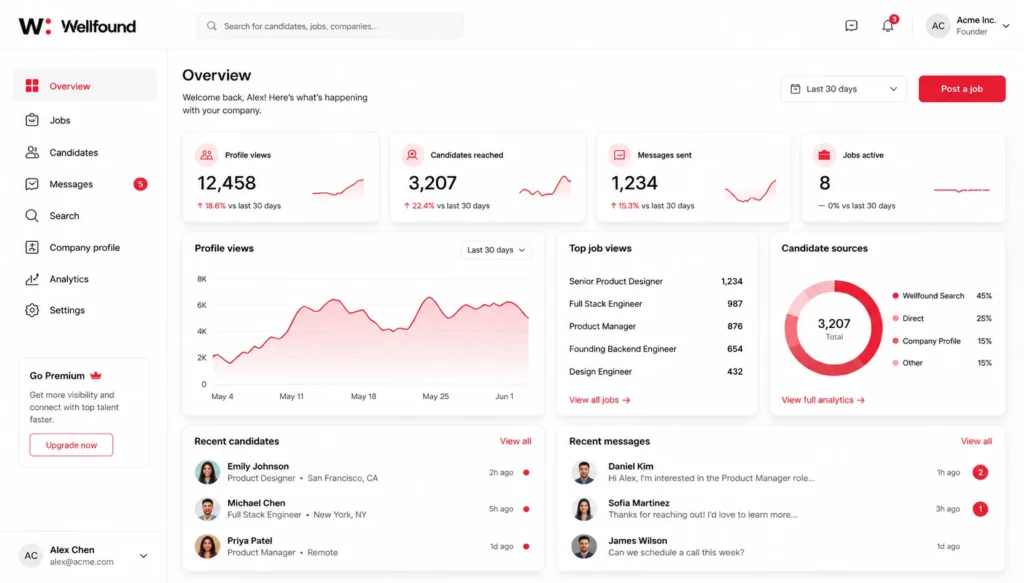Click the 3,207 candidates reached card value
Image resolution: width=1024 pixels, height=583 pixels.
click(432, 183)
